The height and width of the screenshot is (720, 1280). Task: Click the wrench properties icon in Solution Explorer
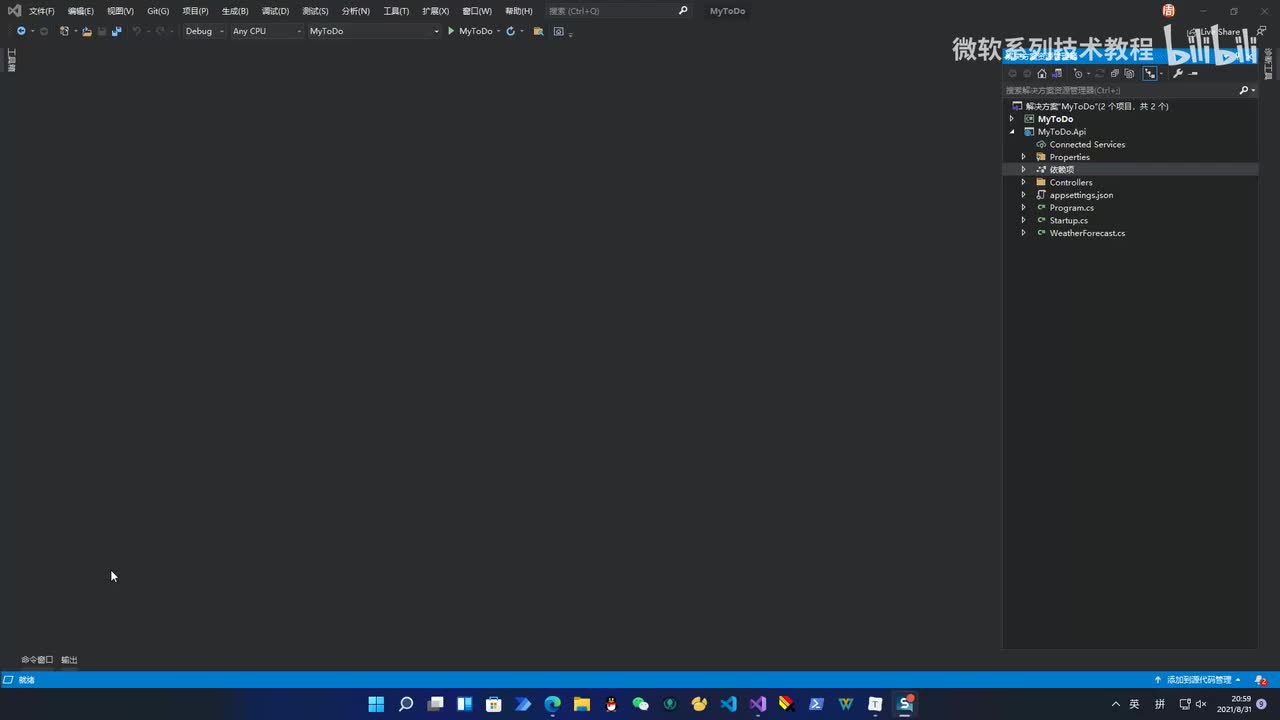point(1177,73)
